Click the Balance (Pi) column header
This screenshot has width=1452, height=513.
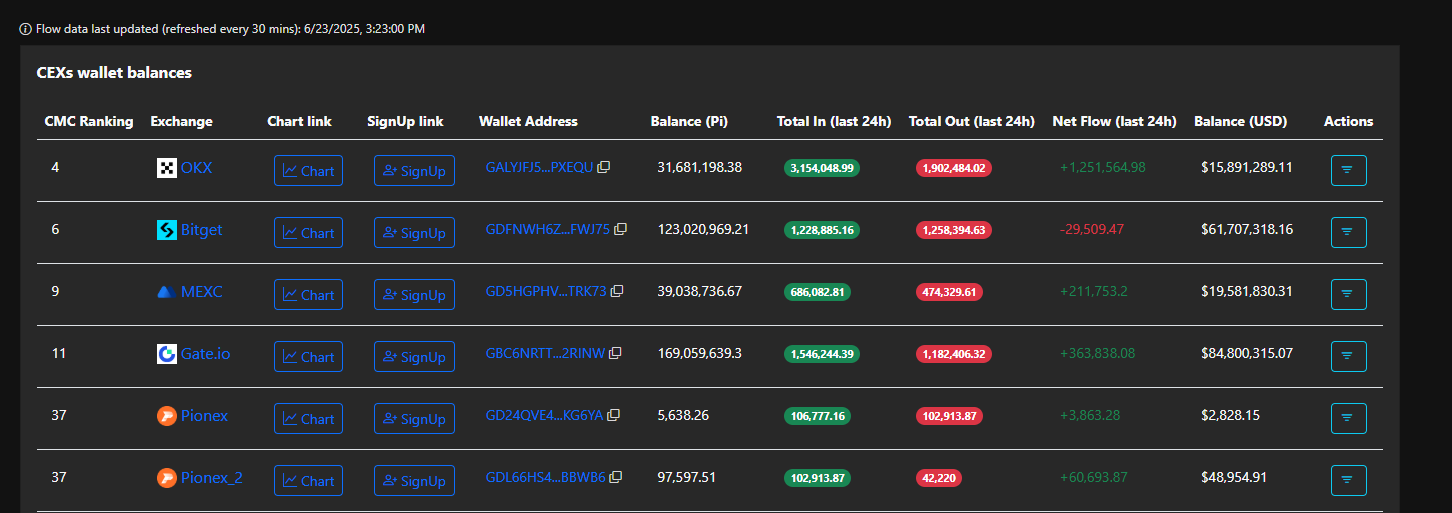coord(689,121)
